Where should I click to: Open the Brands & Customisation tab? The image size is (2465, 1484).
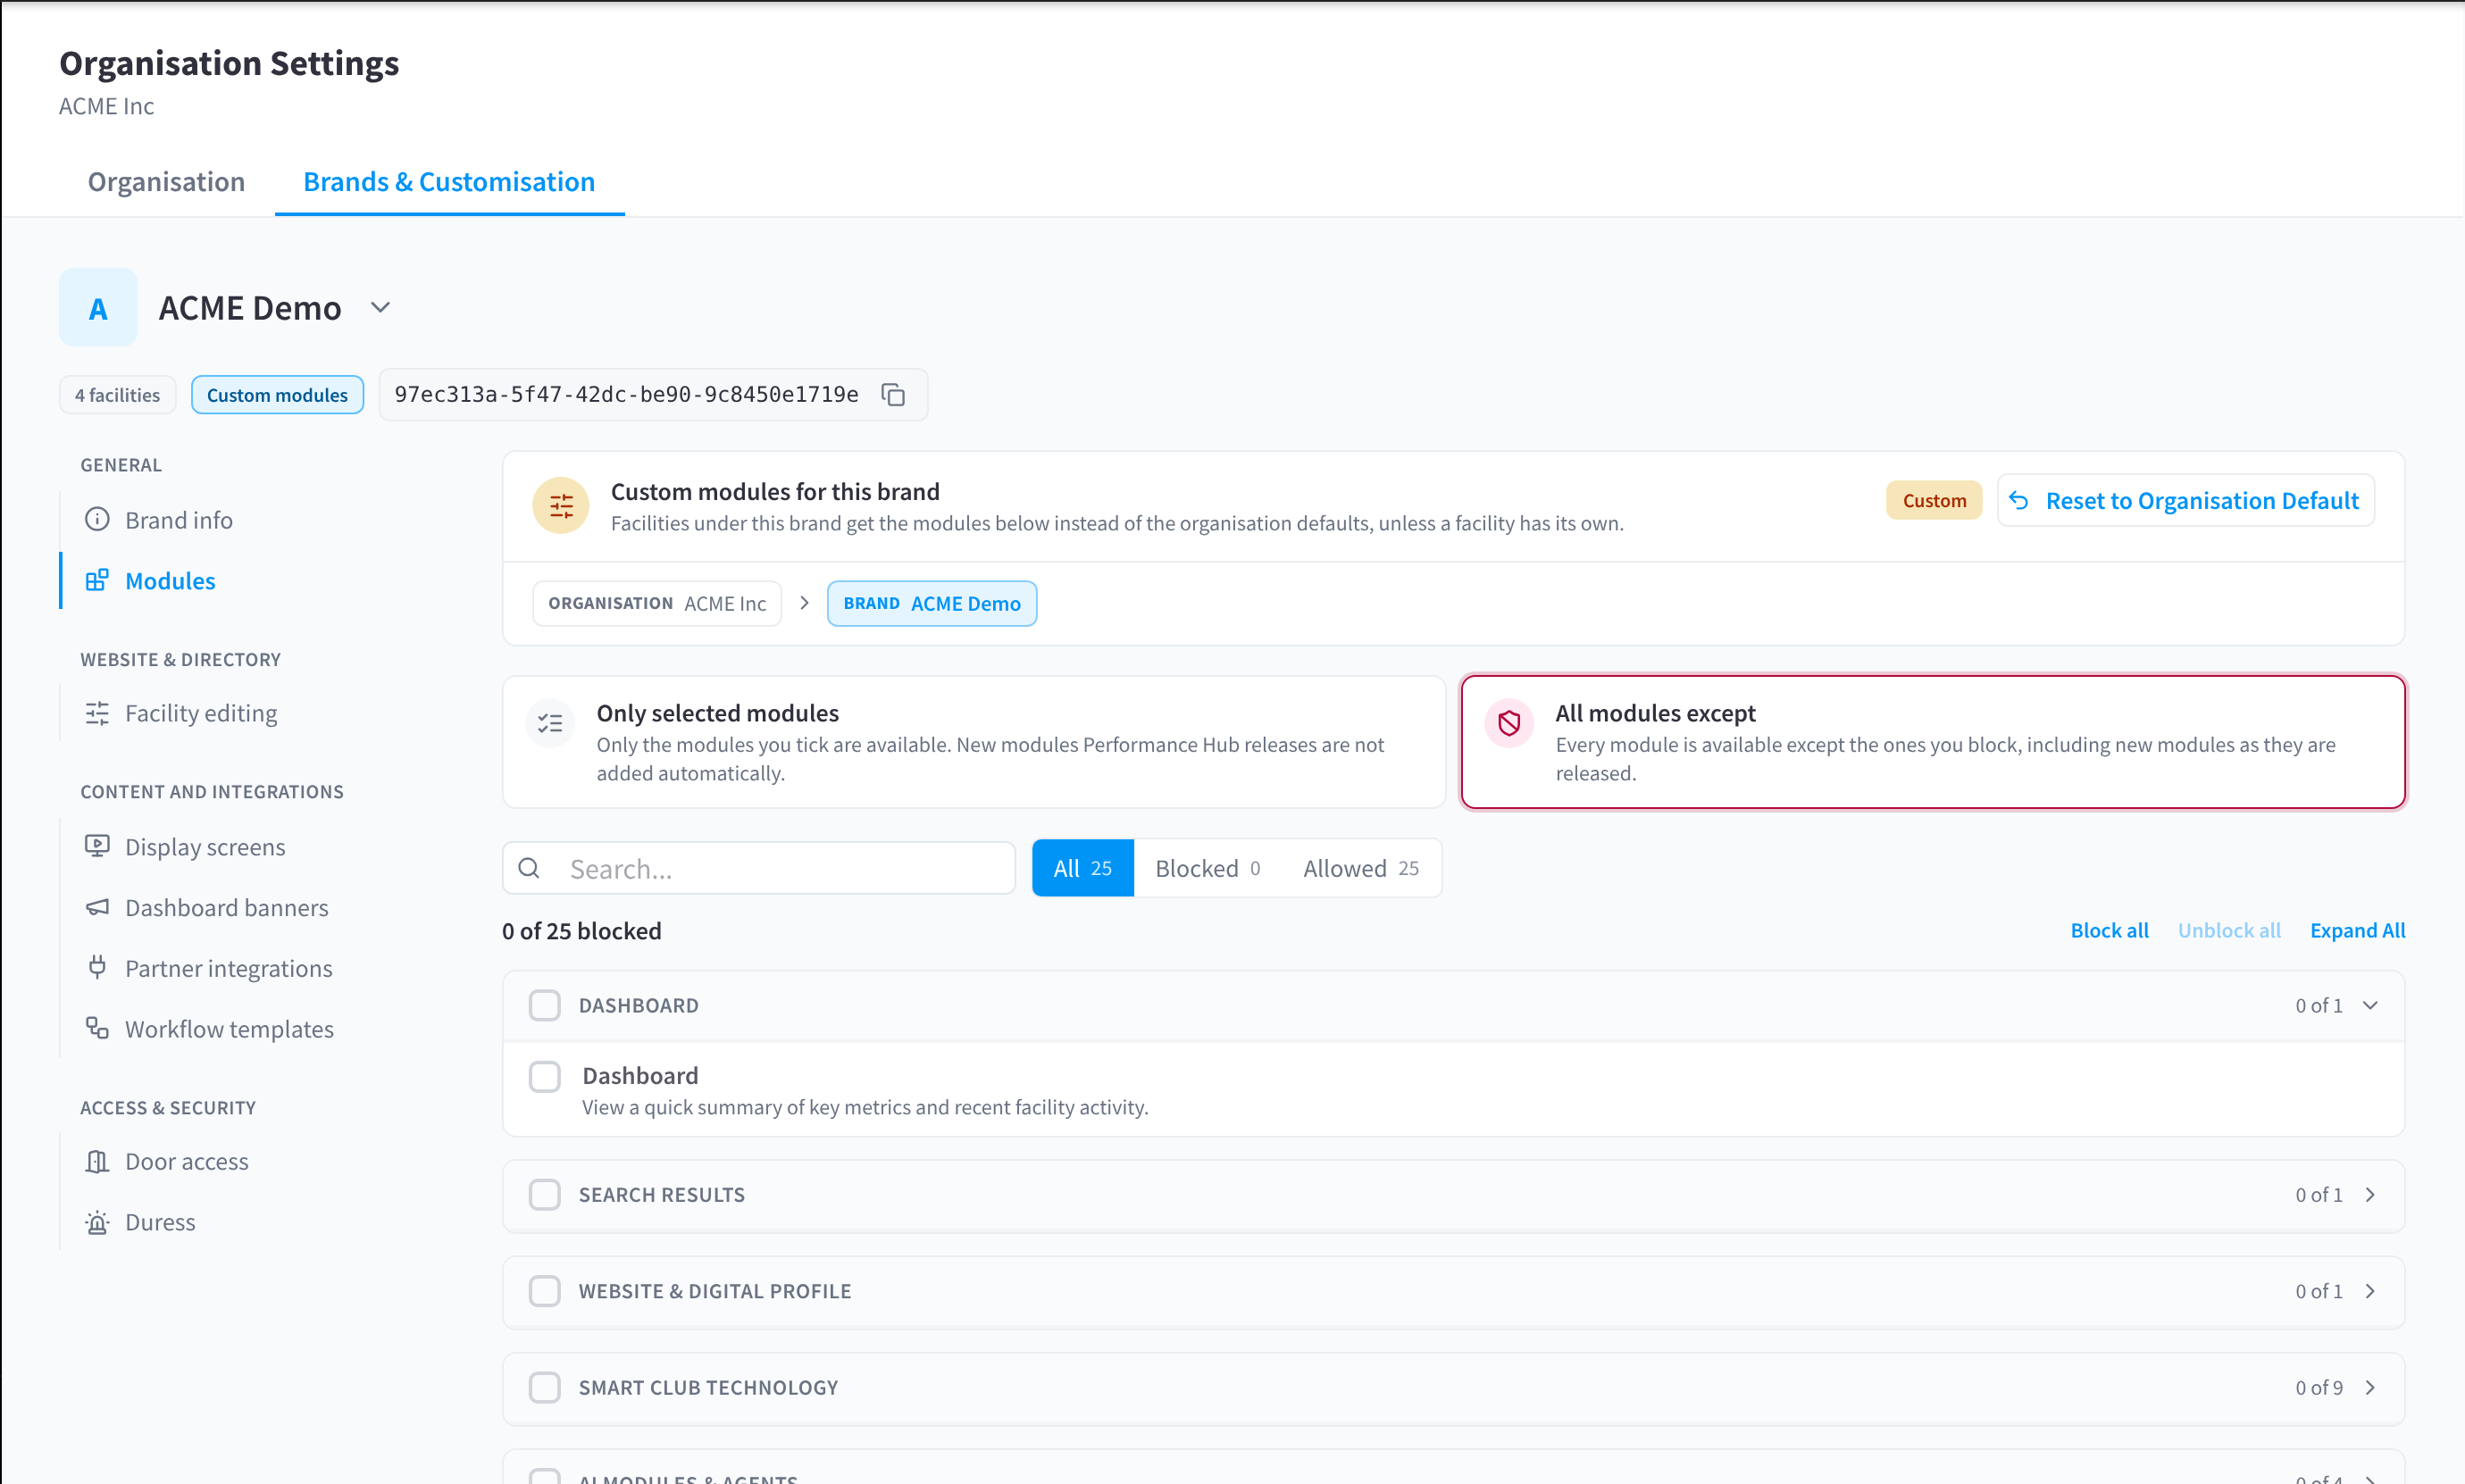(449, 182)
